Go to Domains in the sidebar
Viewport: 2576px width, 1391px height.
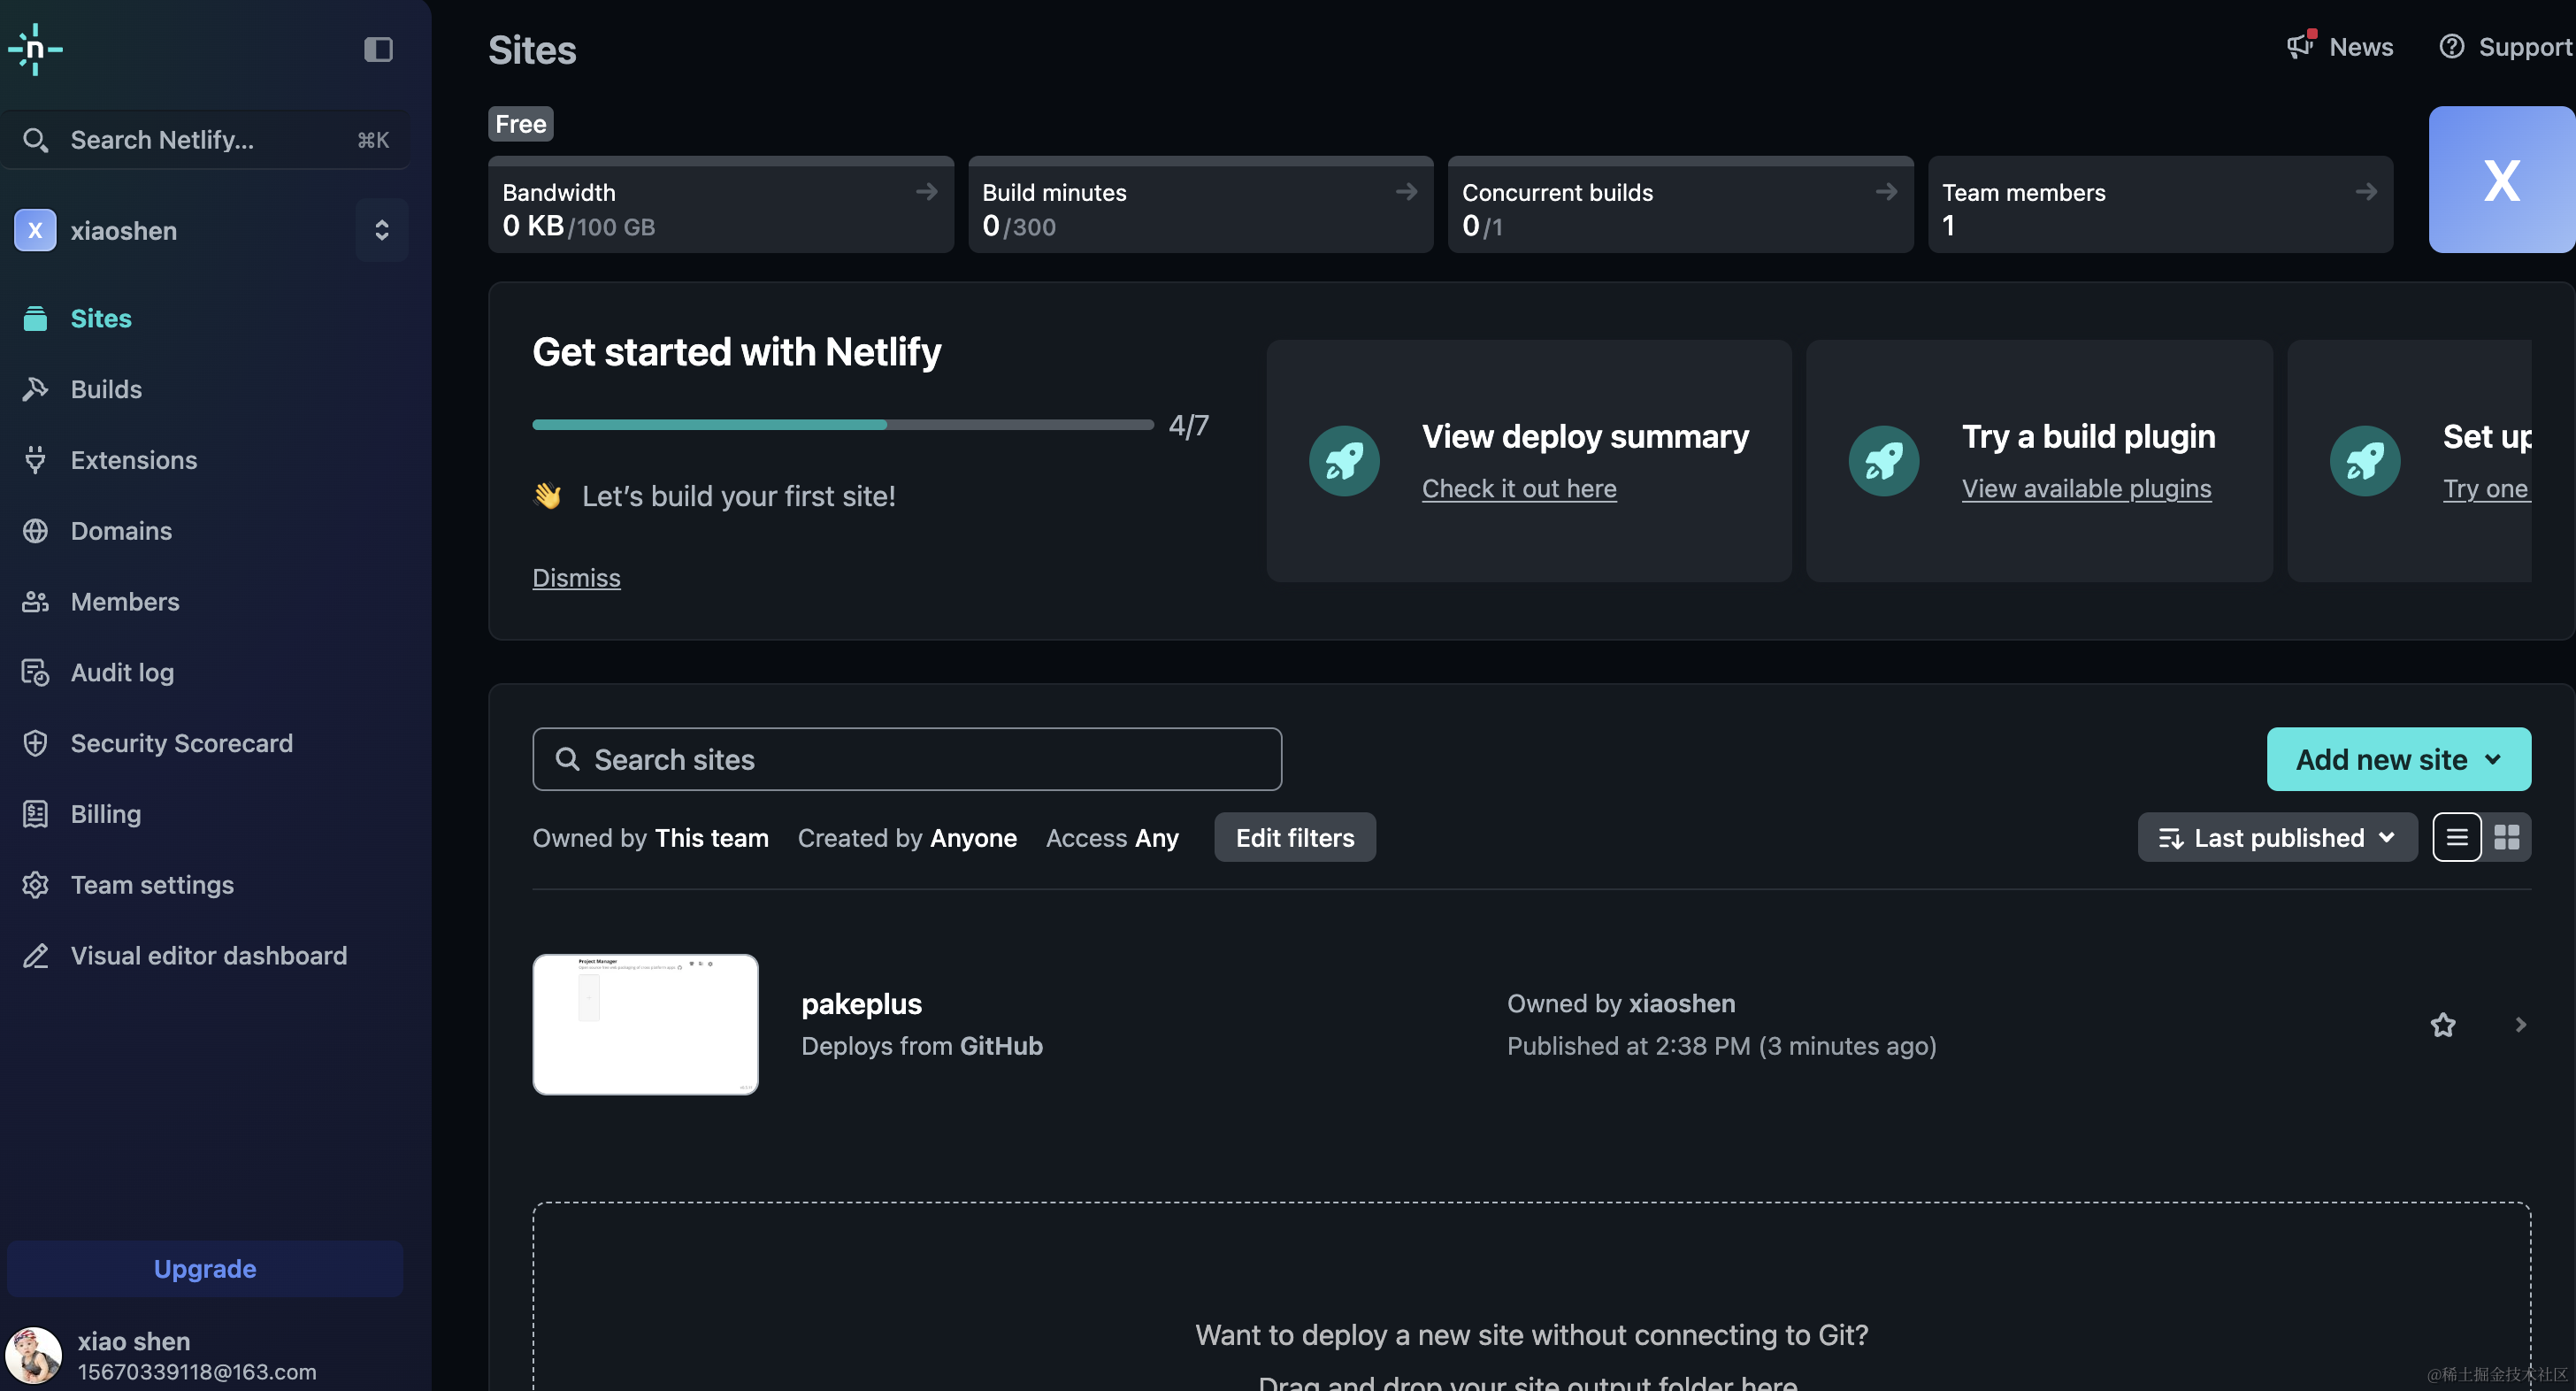click(x=121, y=531)
